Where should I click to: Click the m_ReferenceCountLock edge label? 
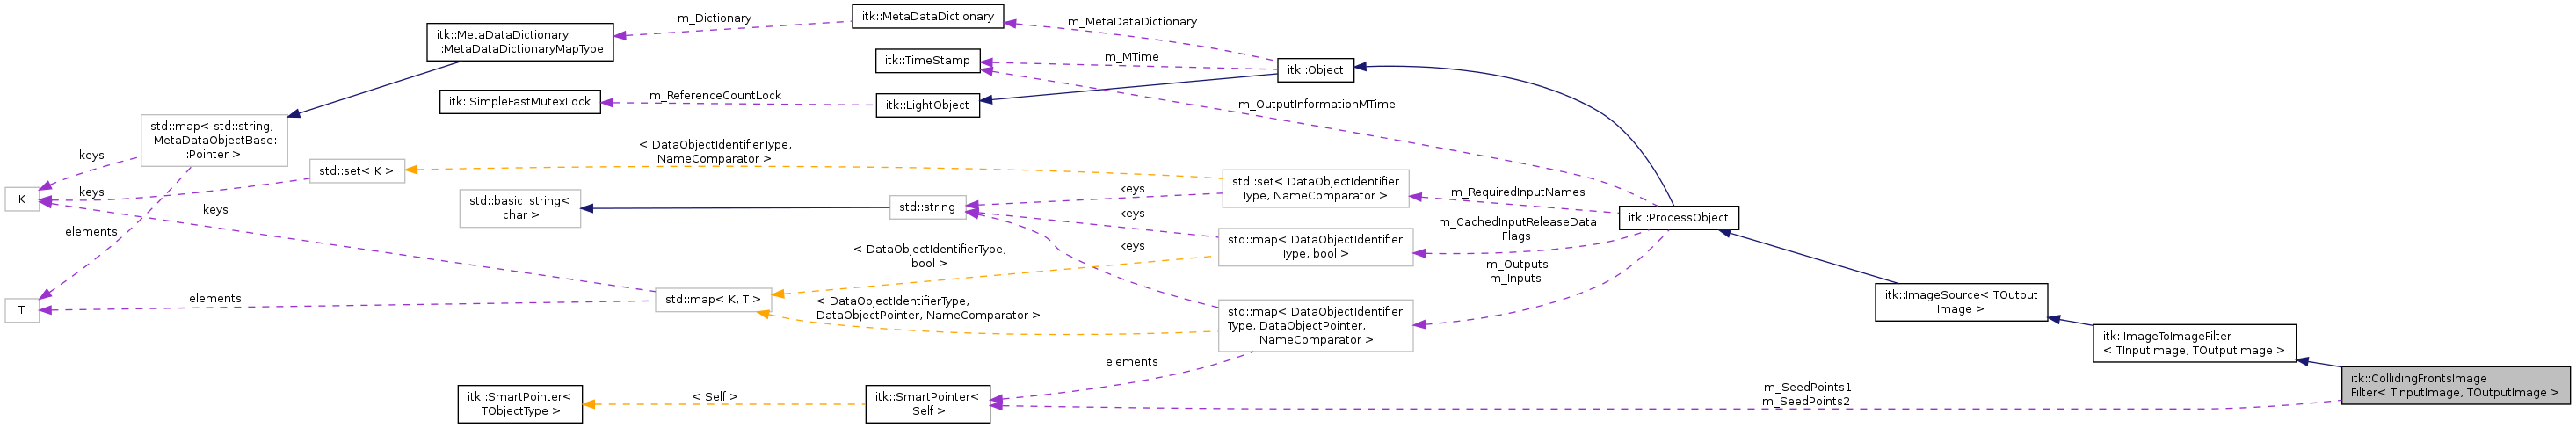tap(715, 95)
